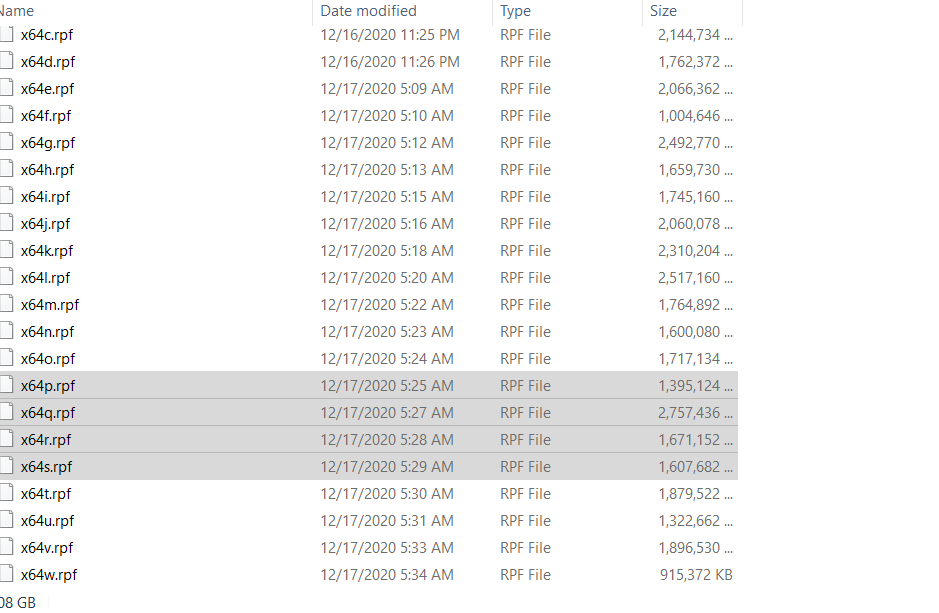Sort by Date modified column header
This screenshot has height=613, width=939.
pyautogui.click(x=368, y=11)
